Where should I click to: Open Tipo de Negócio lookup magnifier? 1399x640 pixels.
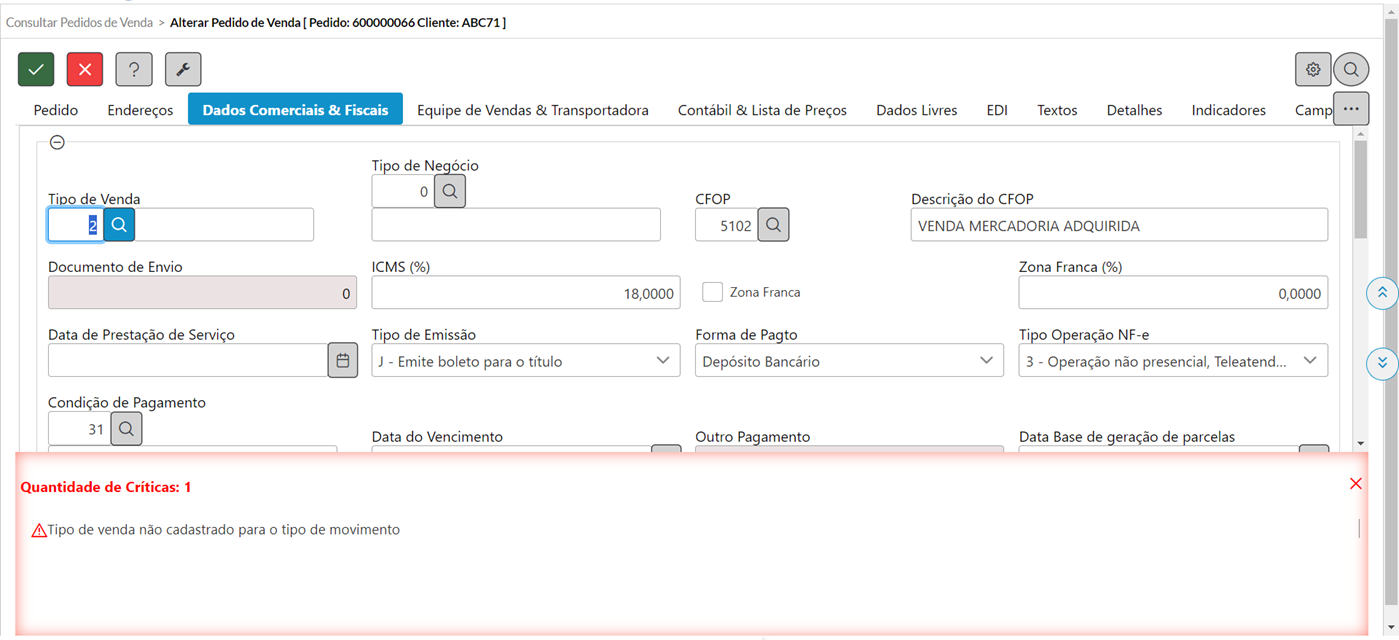(x=450, y=191)
